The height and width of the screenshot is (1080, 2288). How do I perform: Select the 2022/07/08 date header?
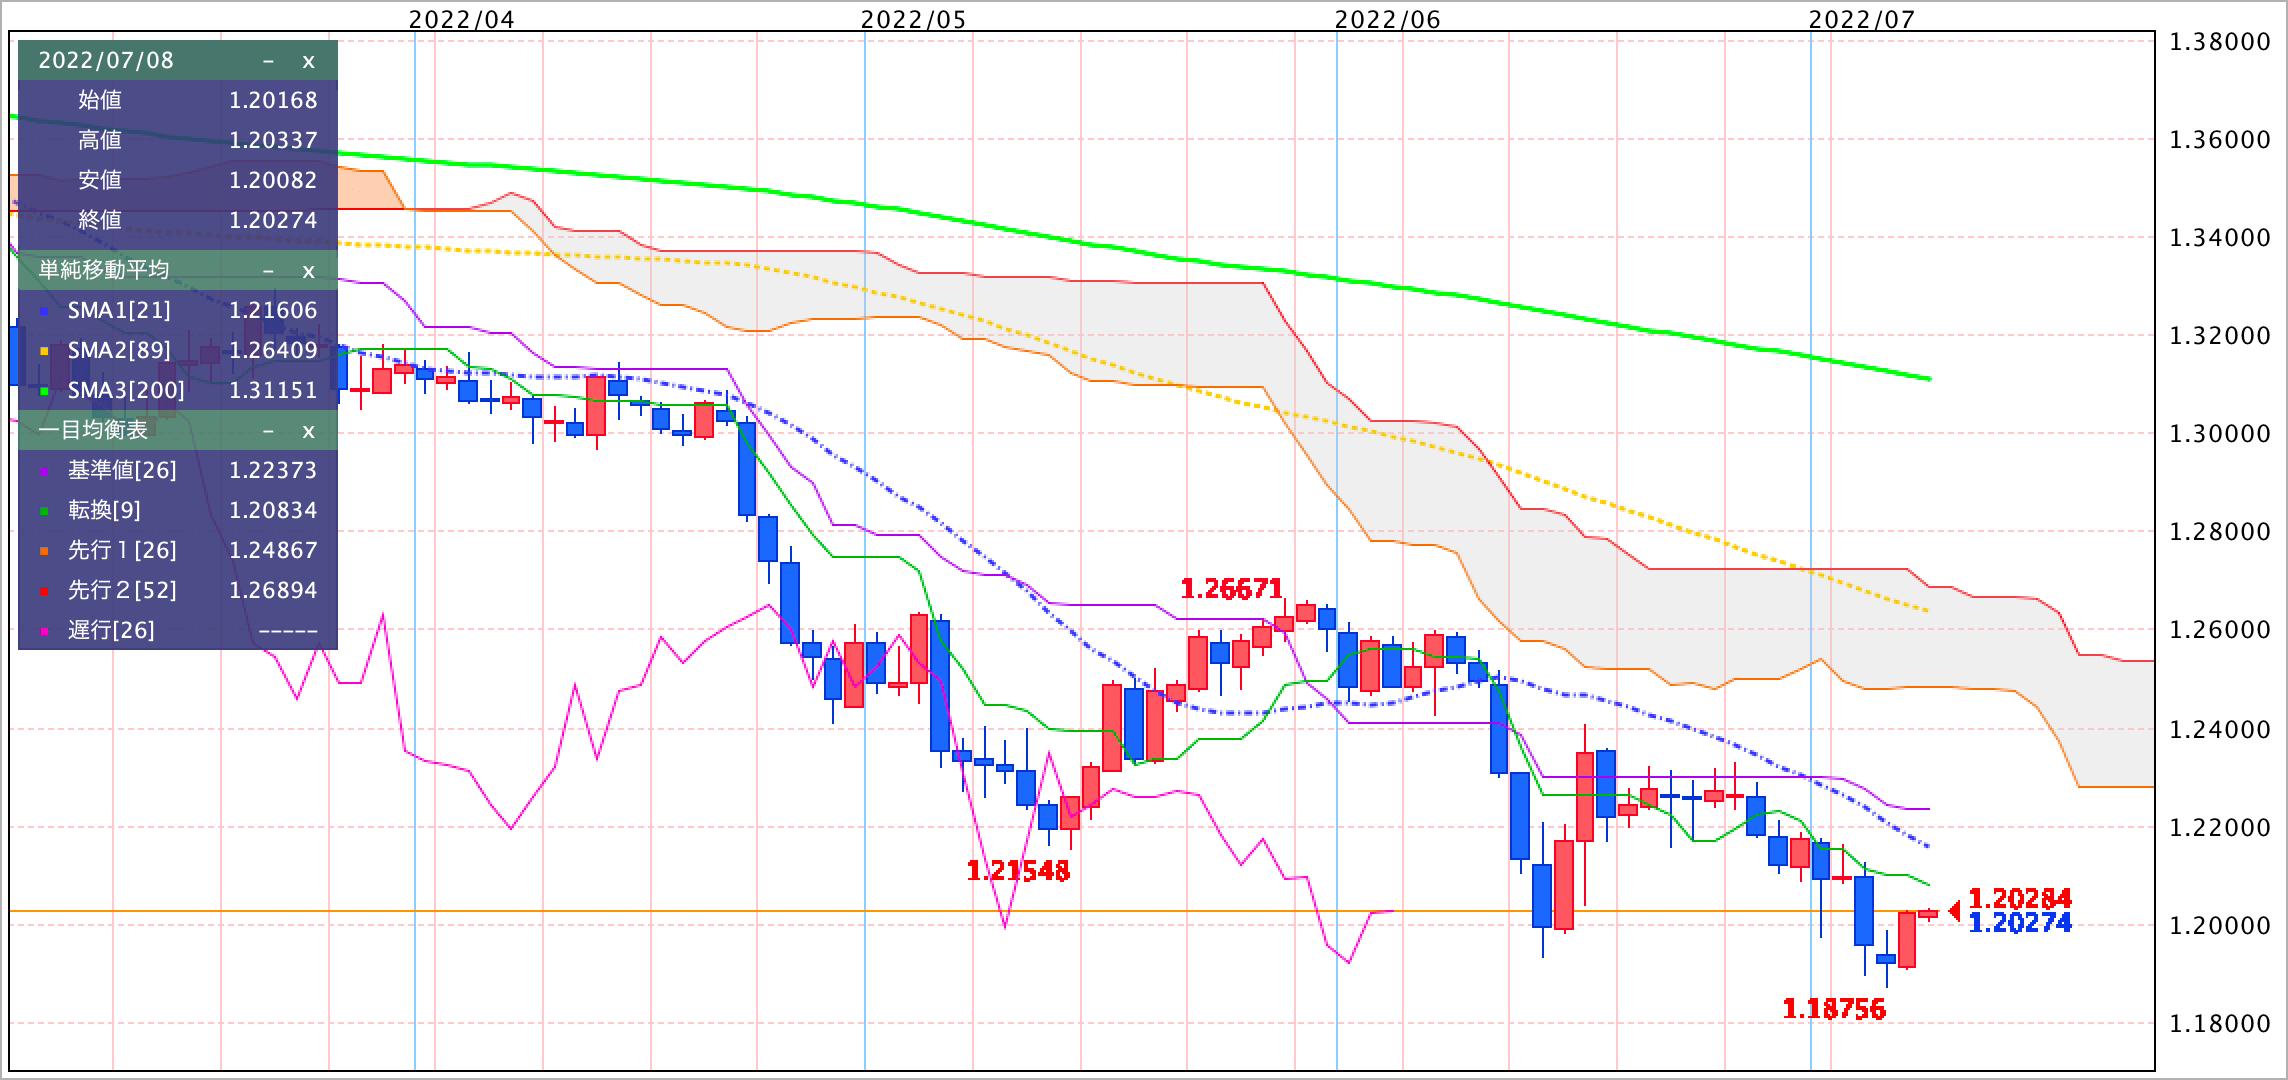coord(106,60)
